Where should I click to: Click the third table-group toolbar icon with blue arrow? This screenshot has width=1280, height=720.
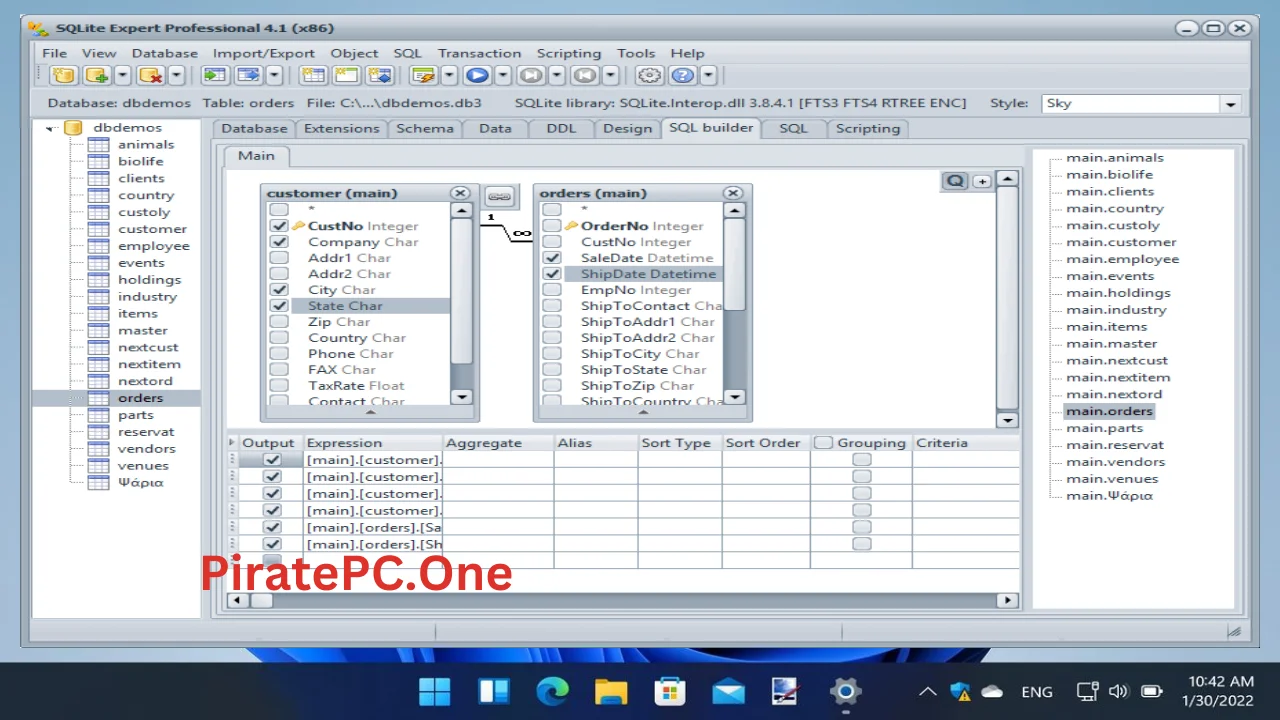tap(379, 75)
